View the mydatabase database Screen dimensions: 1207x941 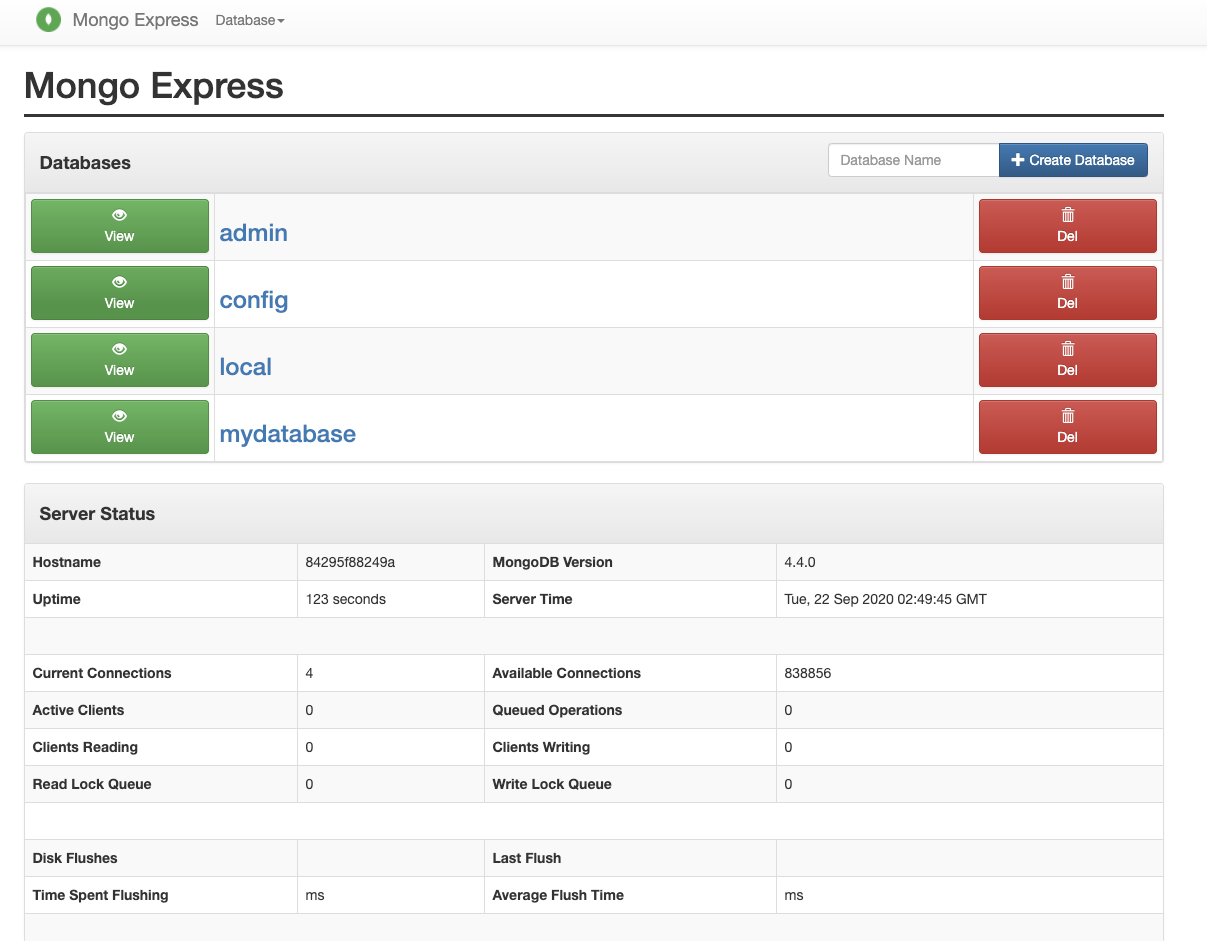click(120, 427)
